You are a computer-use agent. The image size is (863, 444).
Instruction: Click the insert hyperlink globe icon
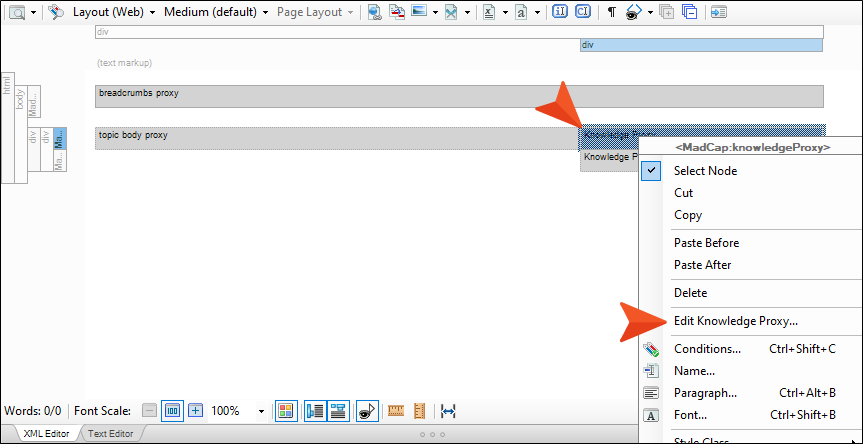coord(375,12)
